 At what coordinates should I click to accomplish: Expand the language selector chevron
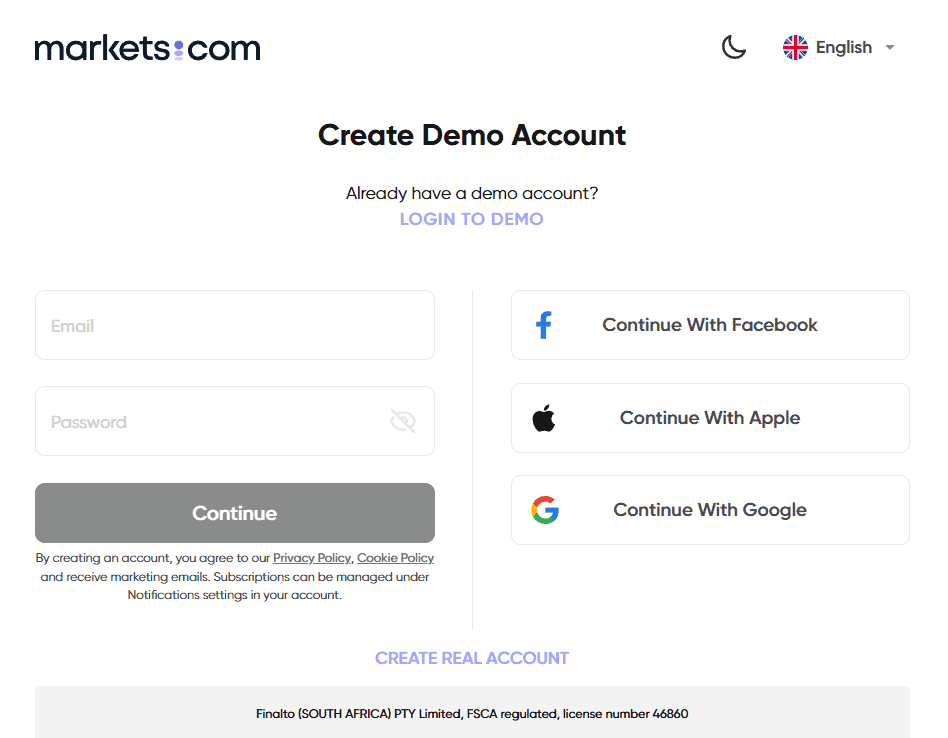pos(889,47)
